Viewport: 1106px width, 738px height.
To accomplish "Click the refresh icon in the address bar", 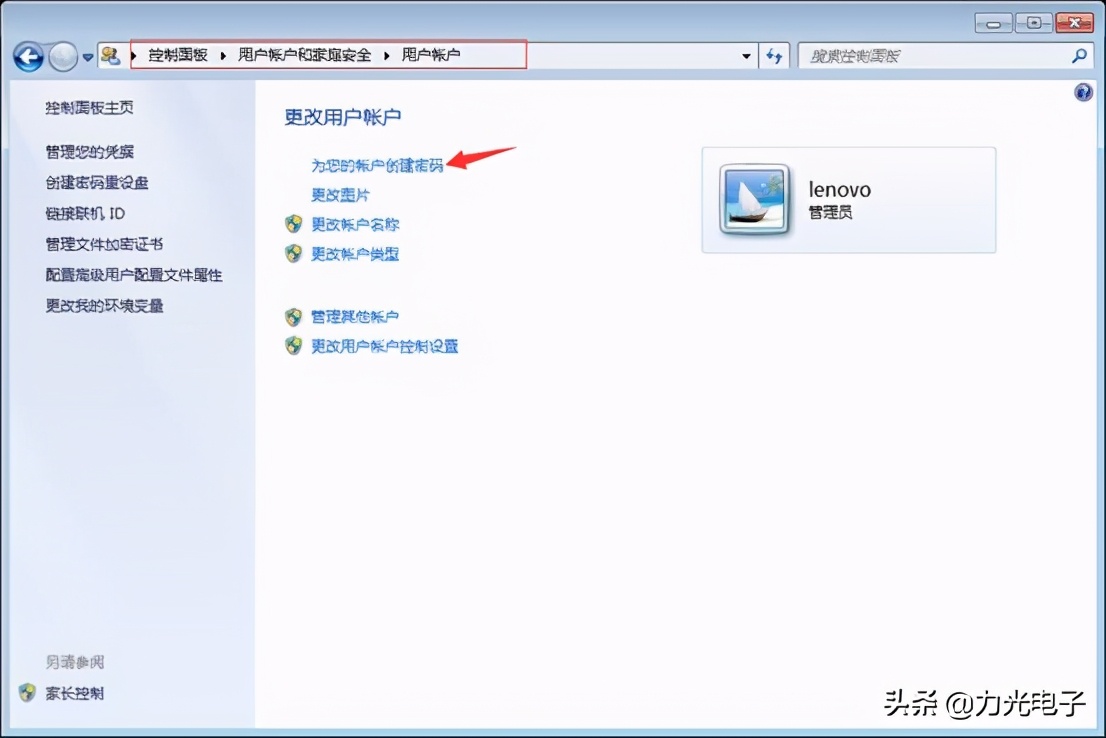I will pyautogui.click(x=774, y=56).
